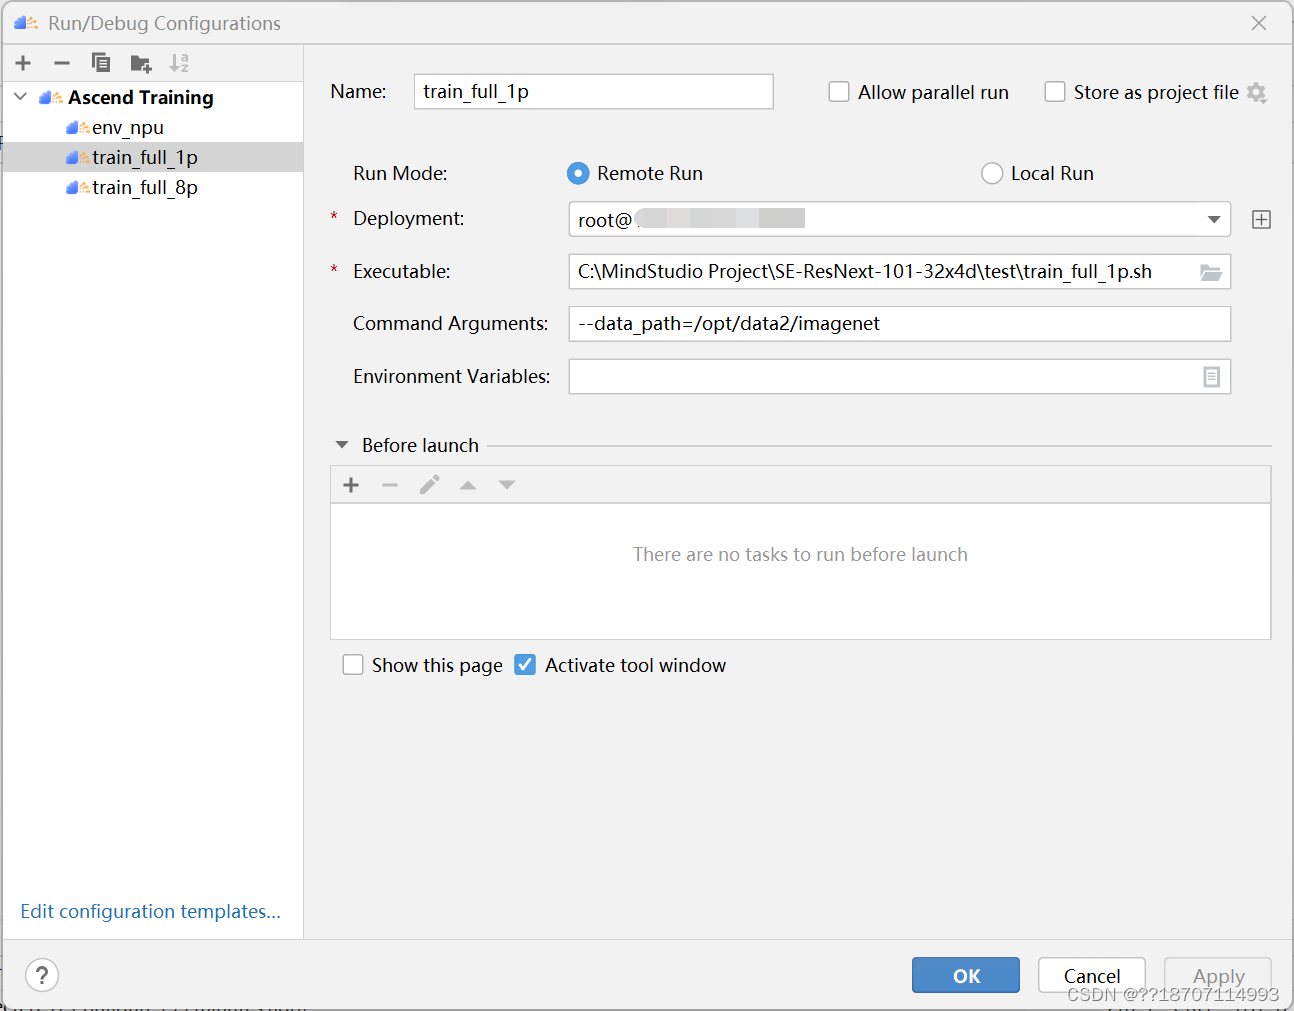Screen dimensions: 1294x1011
Task: Select the train_full_1p configuration
Action: (153, 157)
